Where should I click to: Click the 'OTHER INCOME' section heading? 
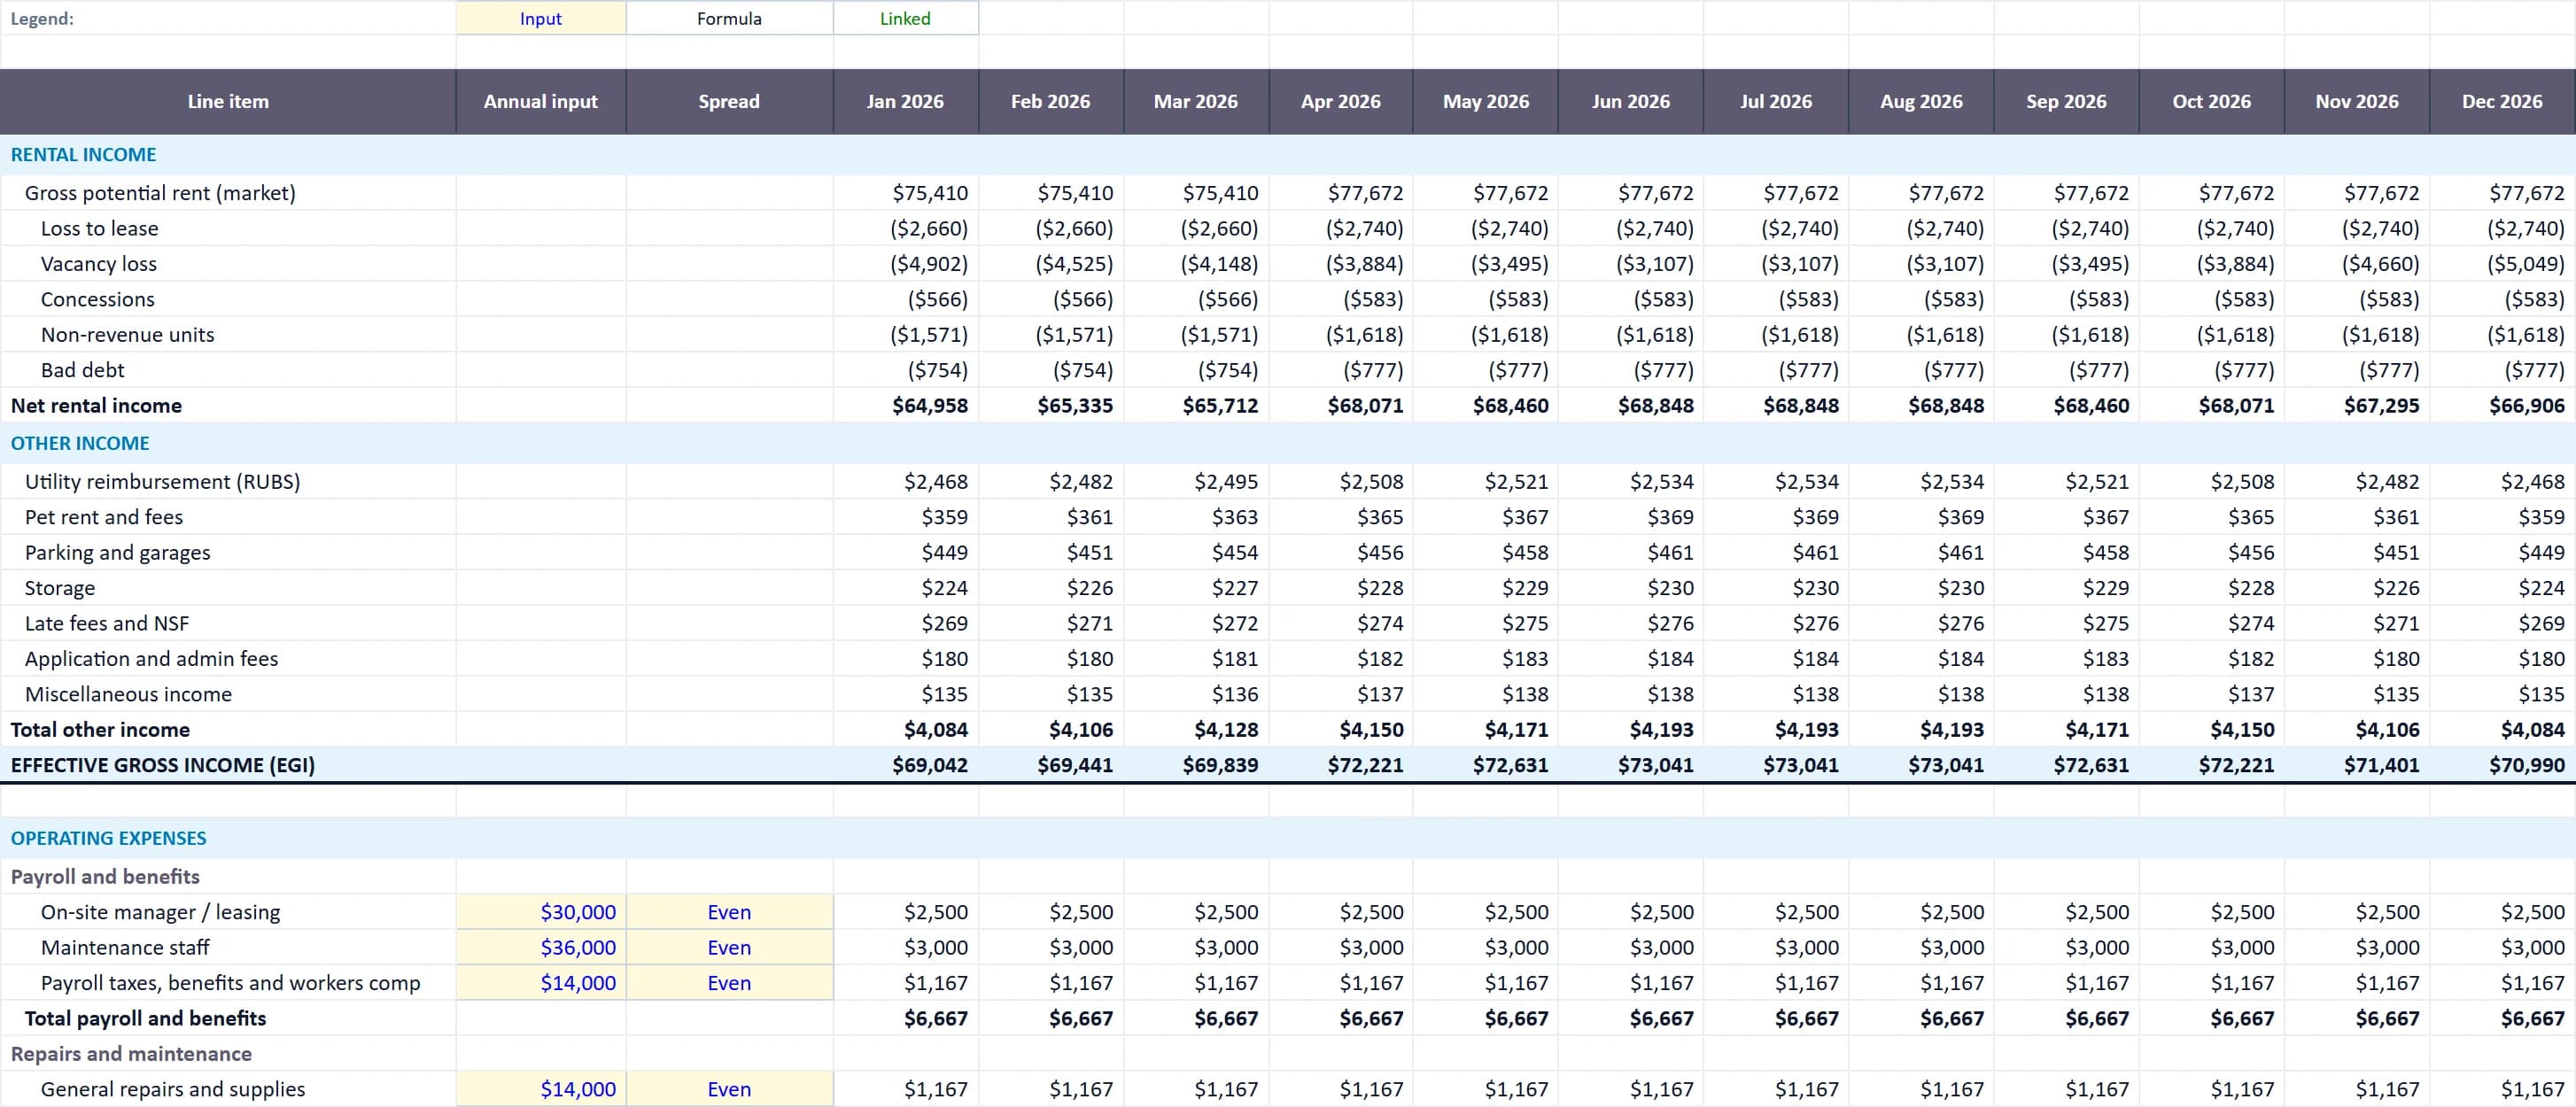tap(80, 443)
